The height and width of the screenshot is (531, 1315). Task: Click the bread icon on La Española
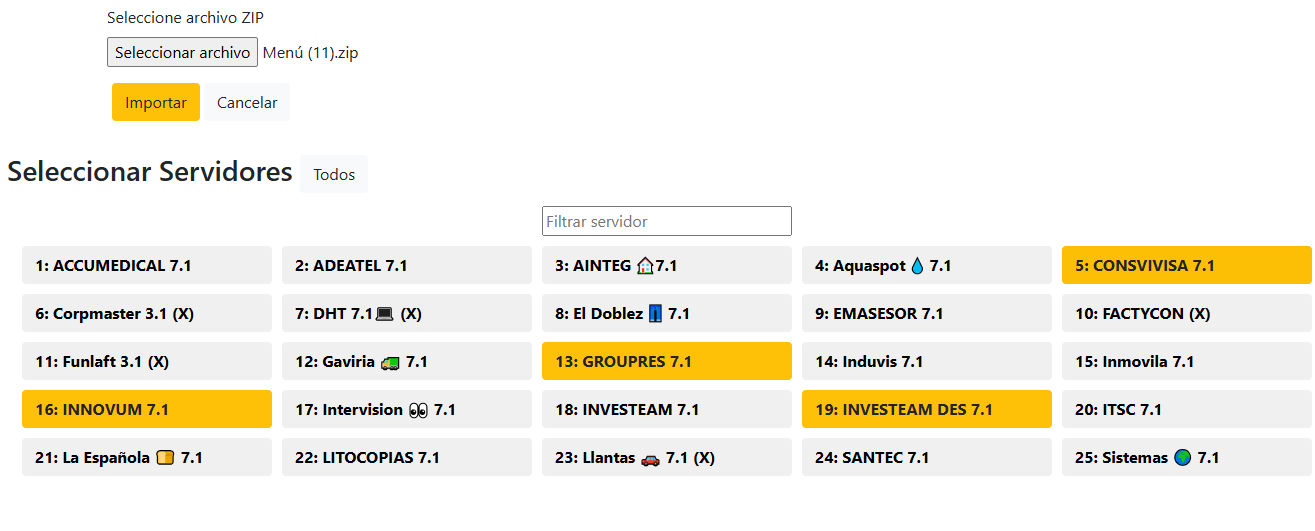(165, 458)
